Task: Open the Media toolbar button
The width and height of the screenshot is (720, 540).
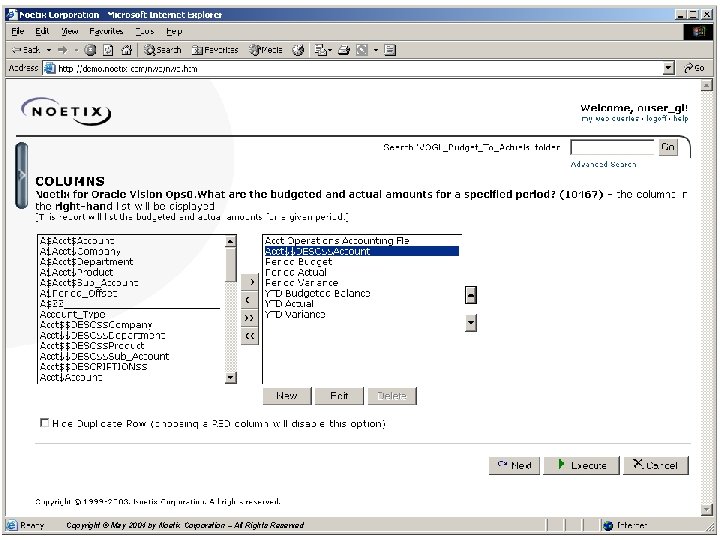Action: (x=265, y=50)
